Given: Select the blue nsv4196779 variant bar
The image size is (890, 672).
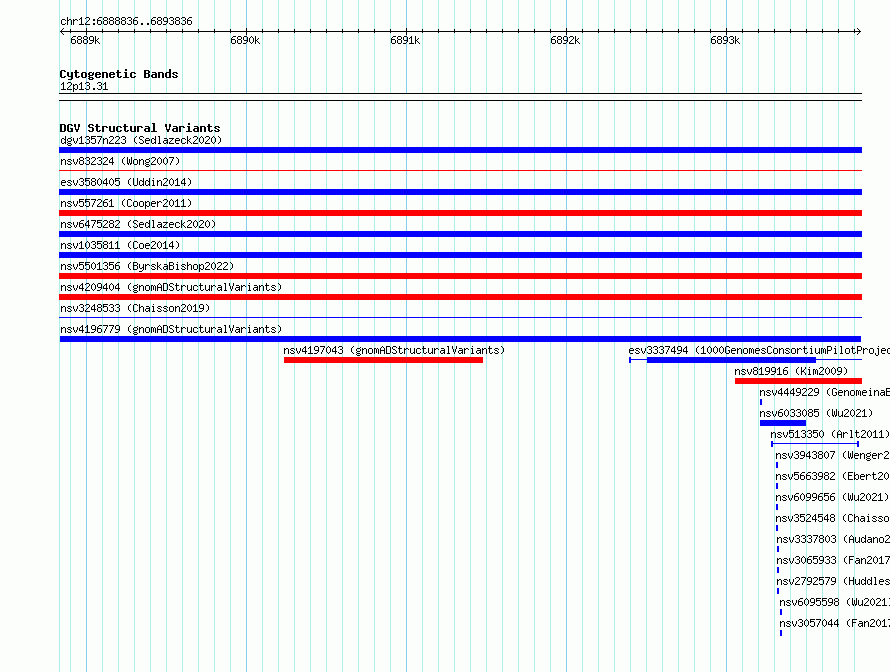Looking at the screenshot, I should pyautogui.click(x=460, y=339).
